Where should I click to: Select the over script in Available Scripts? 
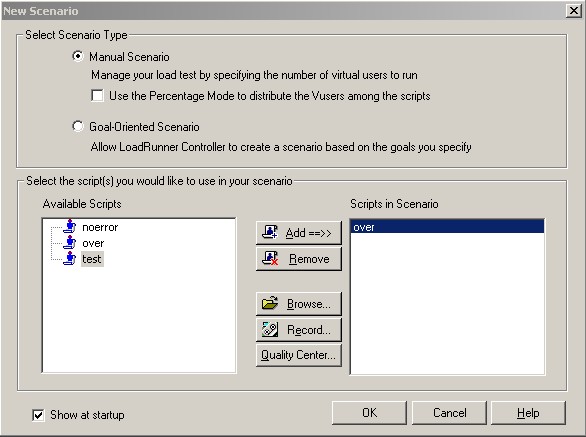point(93,243)
